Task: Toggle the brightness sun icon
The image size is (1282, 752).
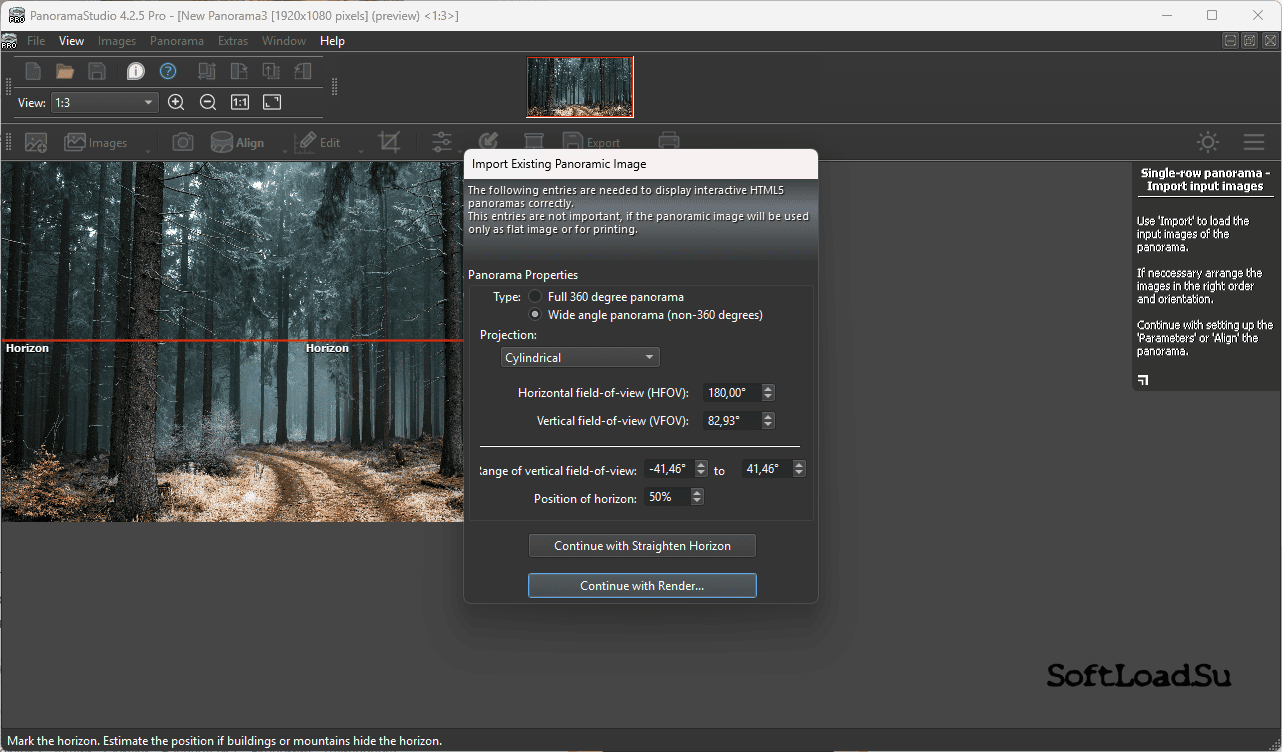Action: coord(1208,142)
